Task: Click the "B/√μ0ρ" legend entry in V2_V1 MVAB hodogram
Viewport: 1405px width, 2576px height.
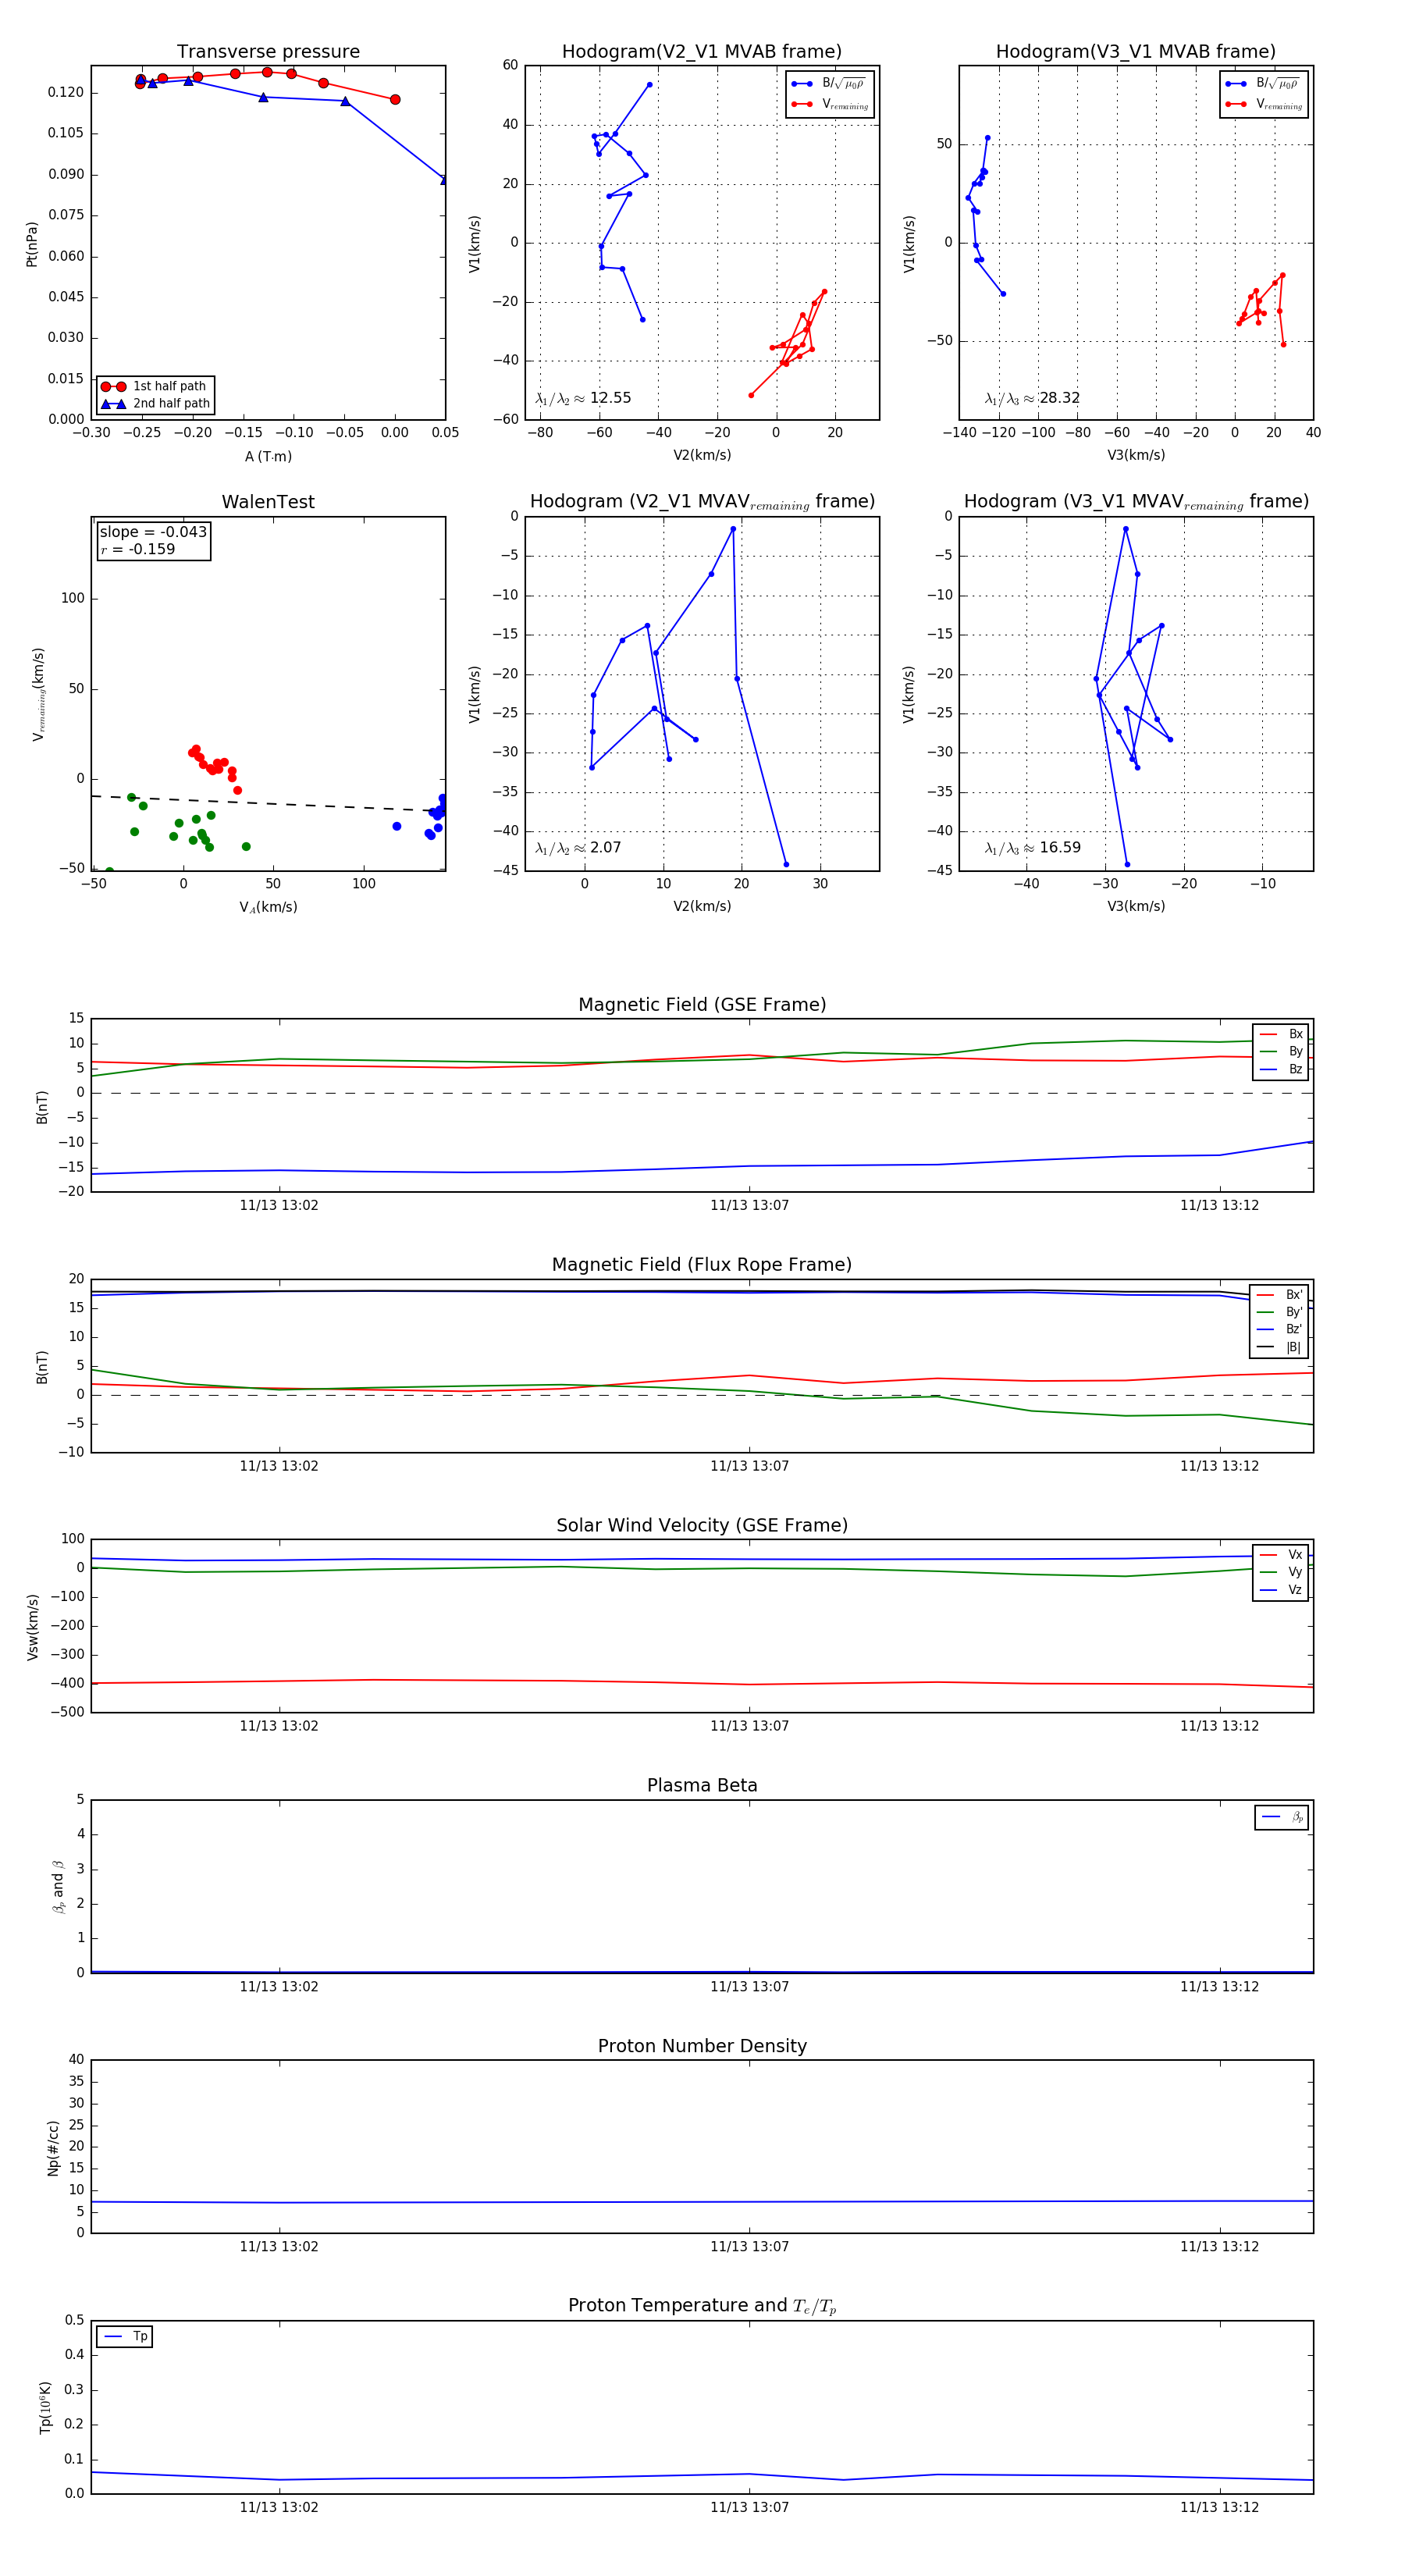Action: (x=830, y=84)
